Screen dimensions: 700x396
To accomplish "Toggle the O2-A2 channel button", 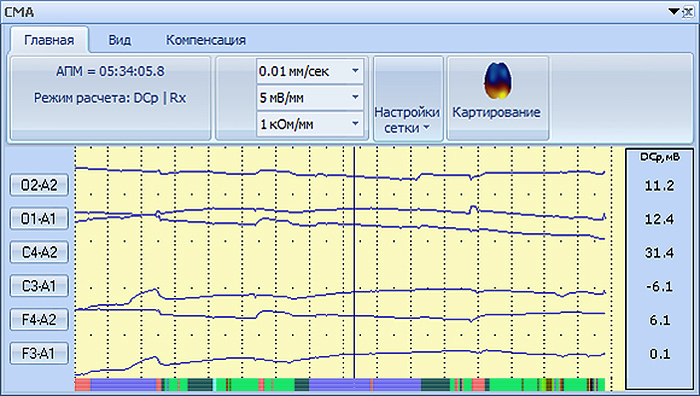I will 39,185.
